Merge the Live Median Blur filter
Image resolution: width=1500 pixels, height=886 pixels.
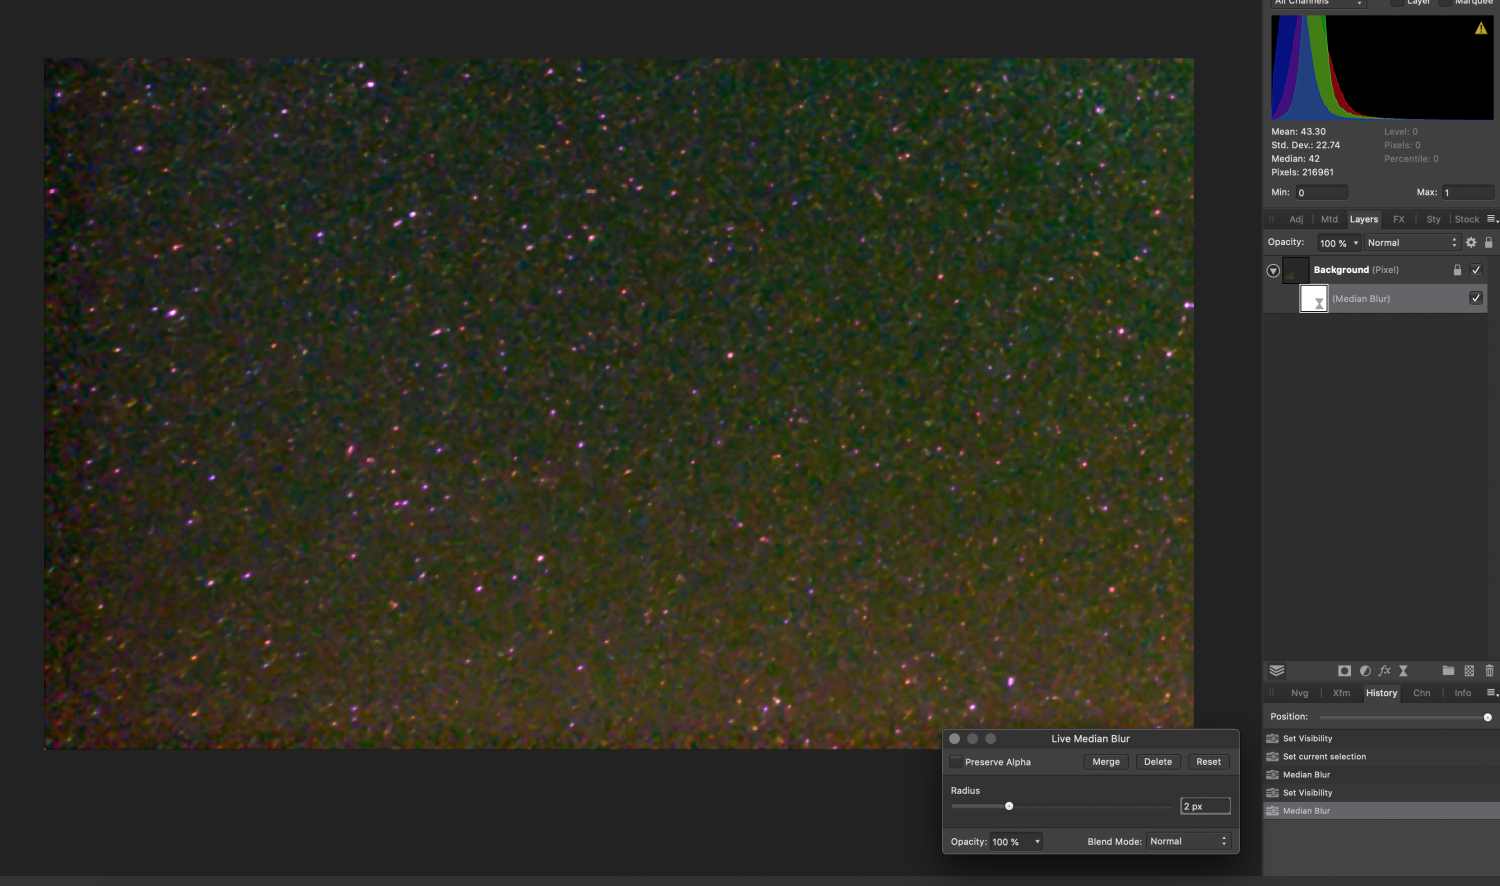pyautogui.click(x=1105, y=761)
